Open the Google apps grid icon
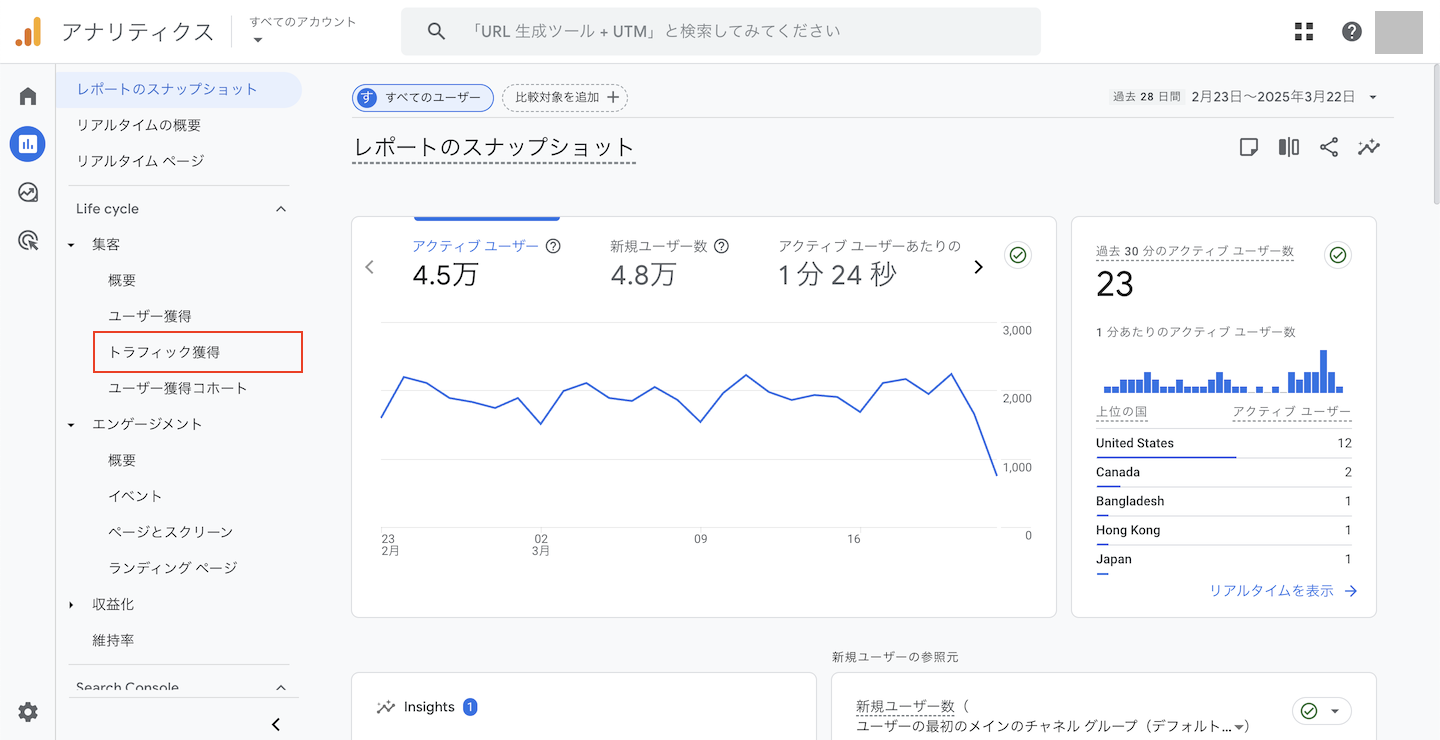The image size is (1440, 740). (x=1304, y=31)
